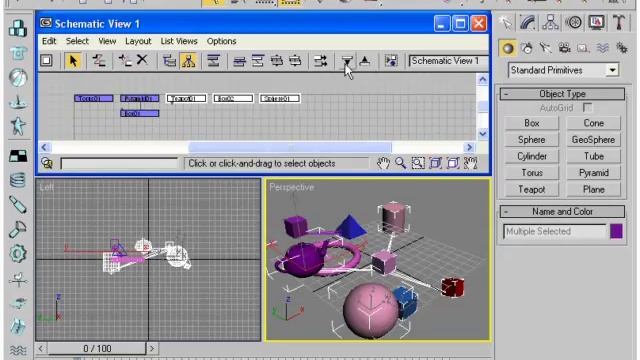Click the Collapse Selected up-arrow icon
640x360 pixels.
click(364, 61)
